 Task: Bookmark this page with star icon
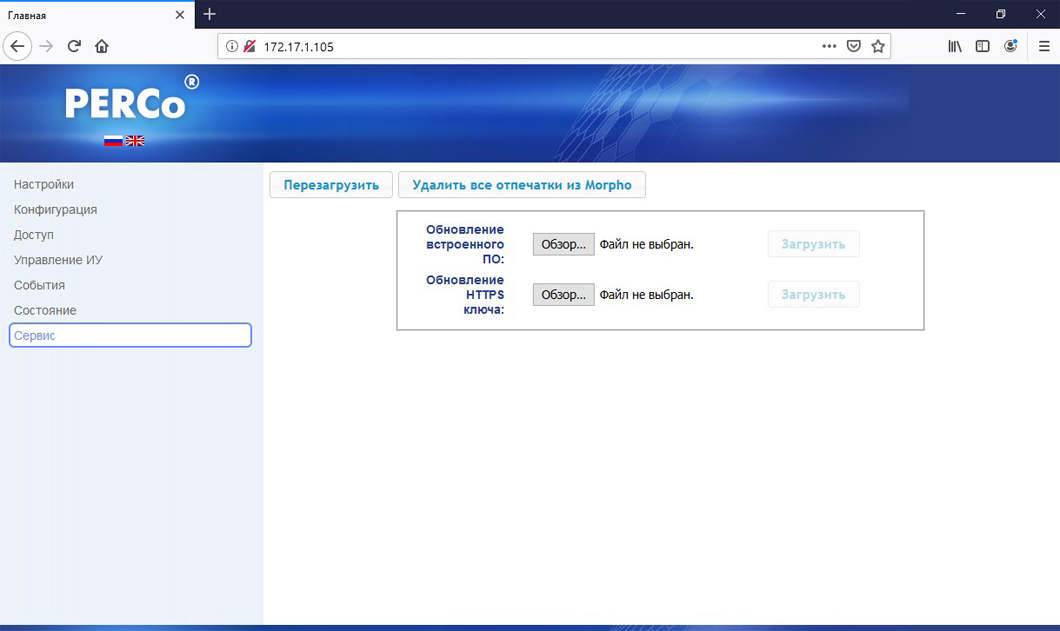coord(877,46)
